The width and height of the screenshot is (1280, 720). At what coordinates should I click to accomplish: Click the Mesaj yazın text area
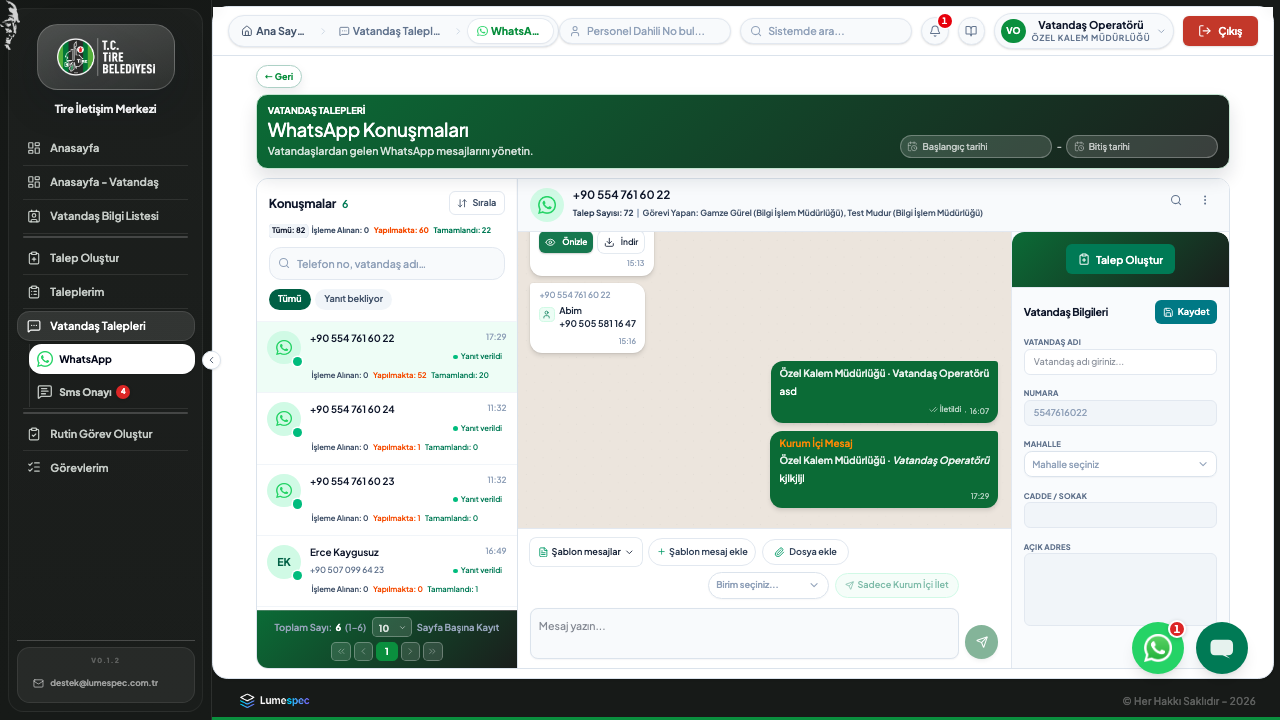[x=744, y=634]
